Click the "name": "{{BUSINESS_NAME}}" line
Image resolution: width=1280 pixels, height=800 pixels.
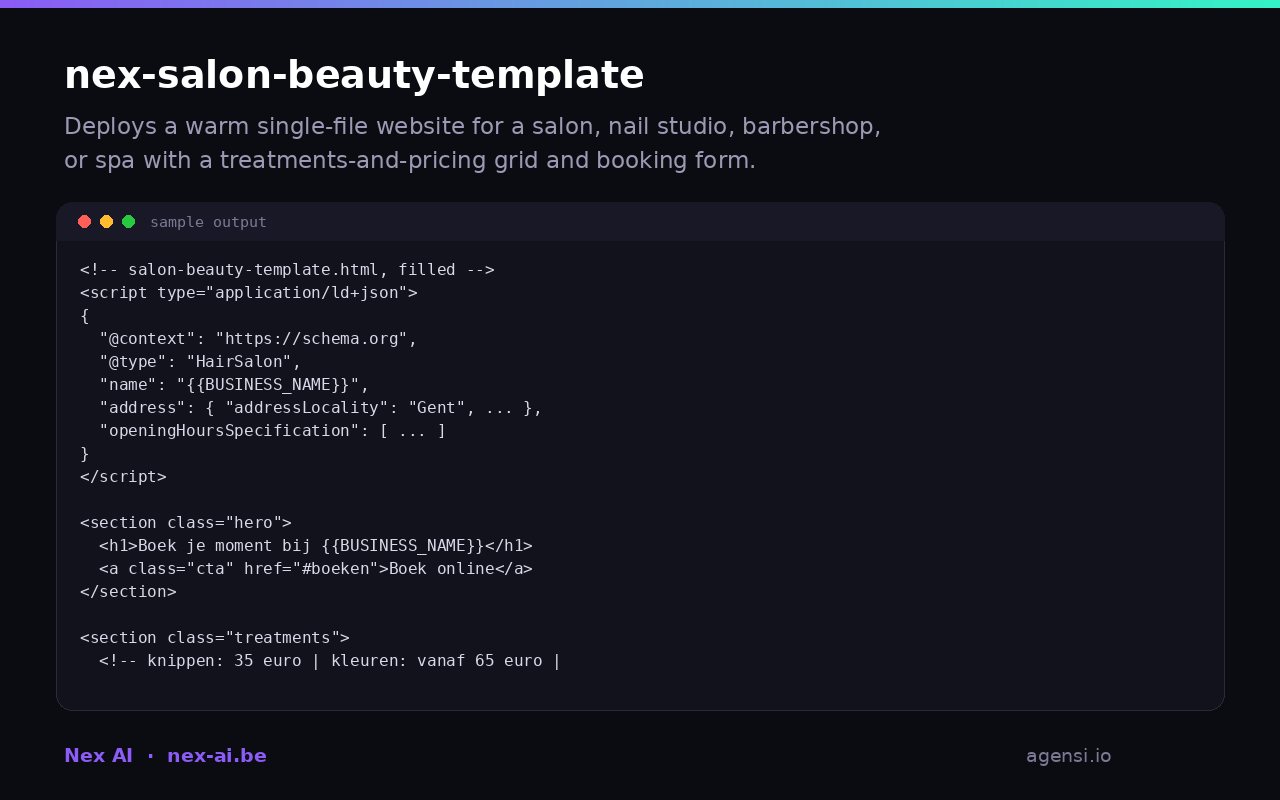click(x=234, y=385)
